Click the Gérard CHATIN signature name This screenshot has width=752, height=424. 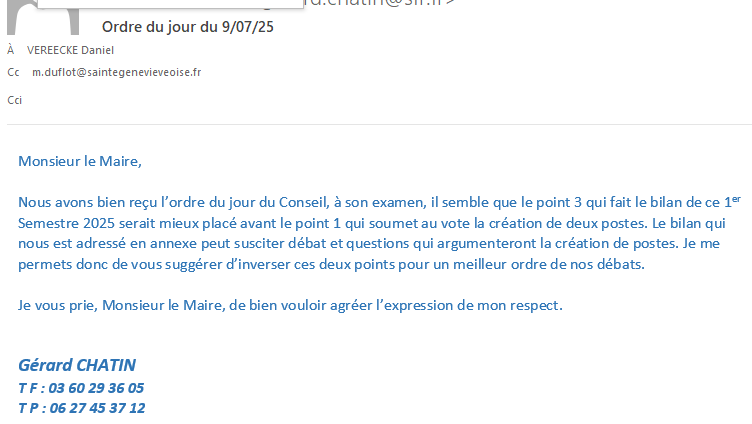[x=77, y=365]
